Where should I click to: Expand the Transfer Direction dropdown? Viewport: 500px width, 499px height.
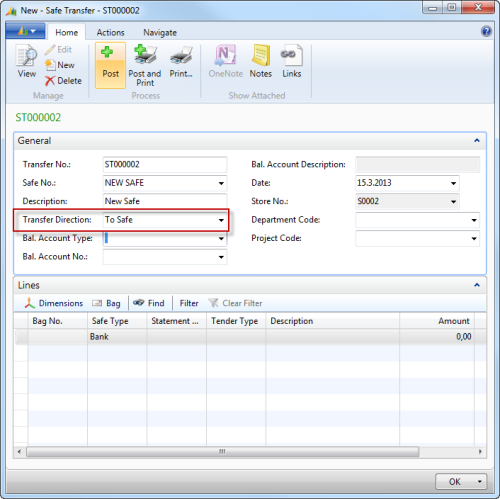(x=221, y=220)
